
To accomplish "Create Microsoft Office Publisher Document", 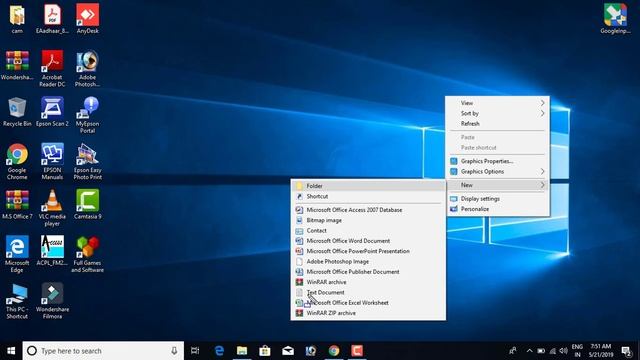I will tap(368, 271).
